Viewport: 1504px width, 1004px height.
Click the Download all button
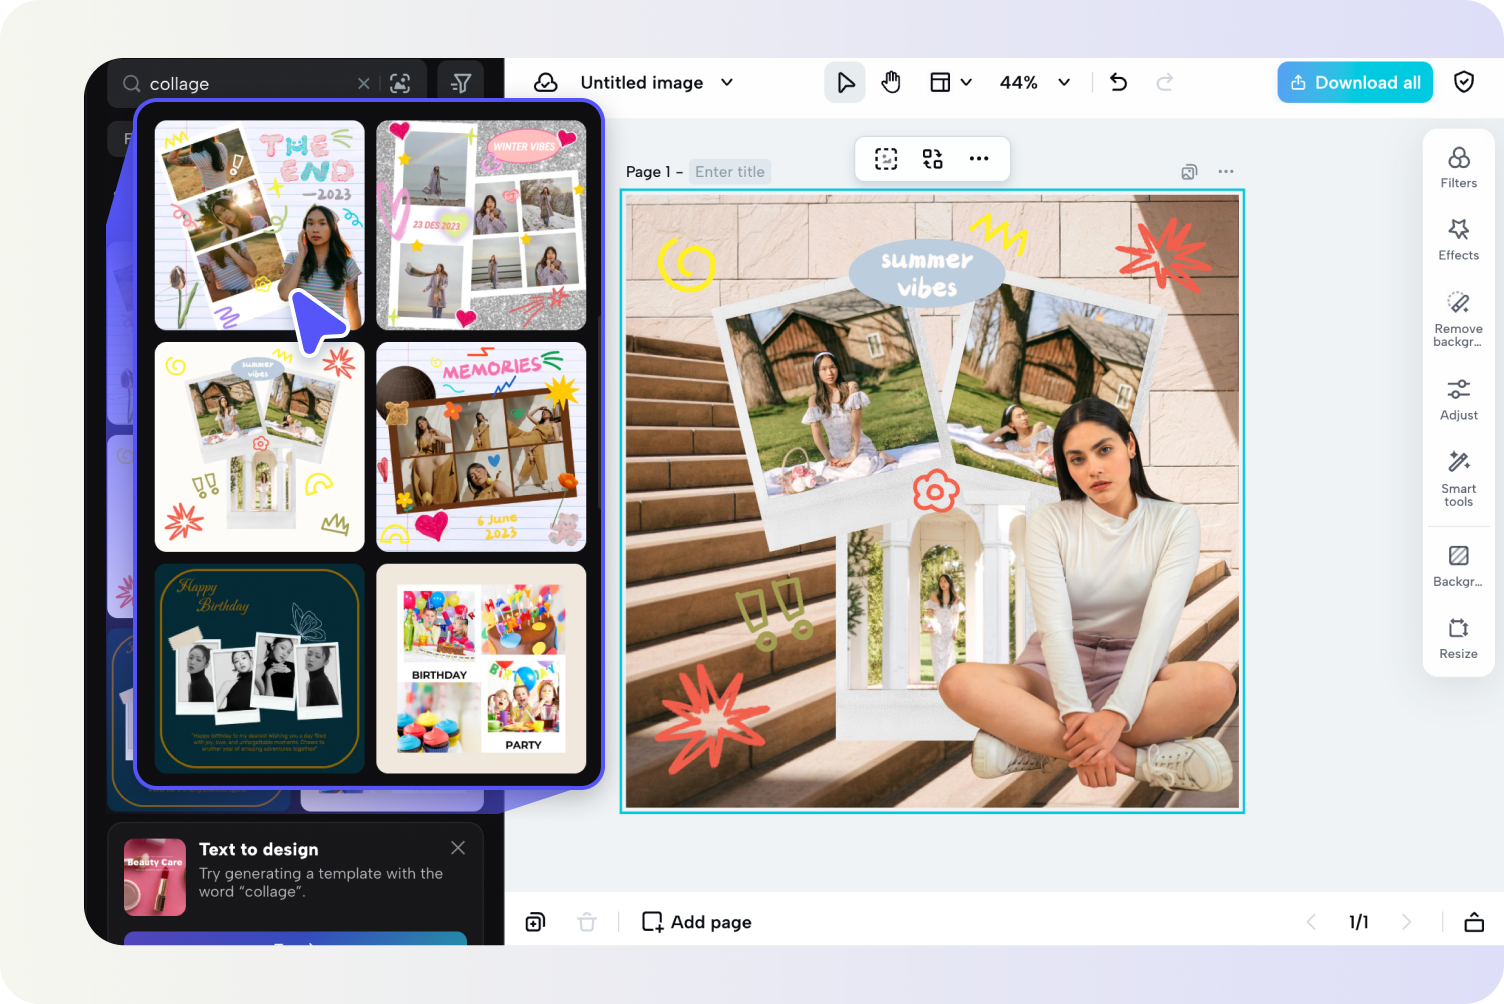pos(1354,82)
